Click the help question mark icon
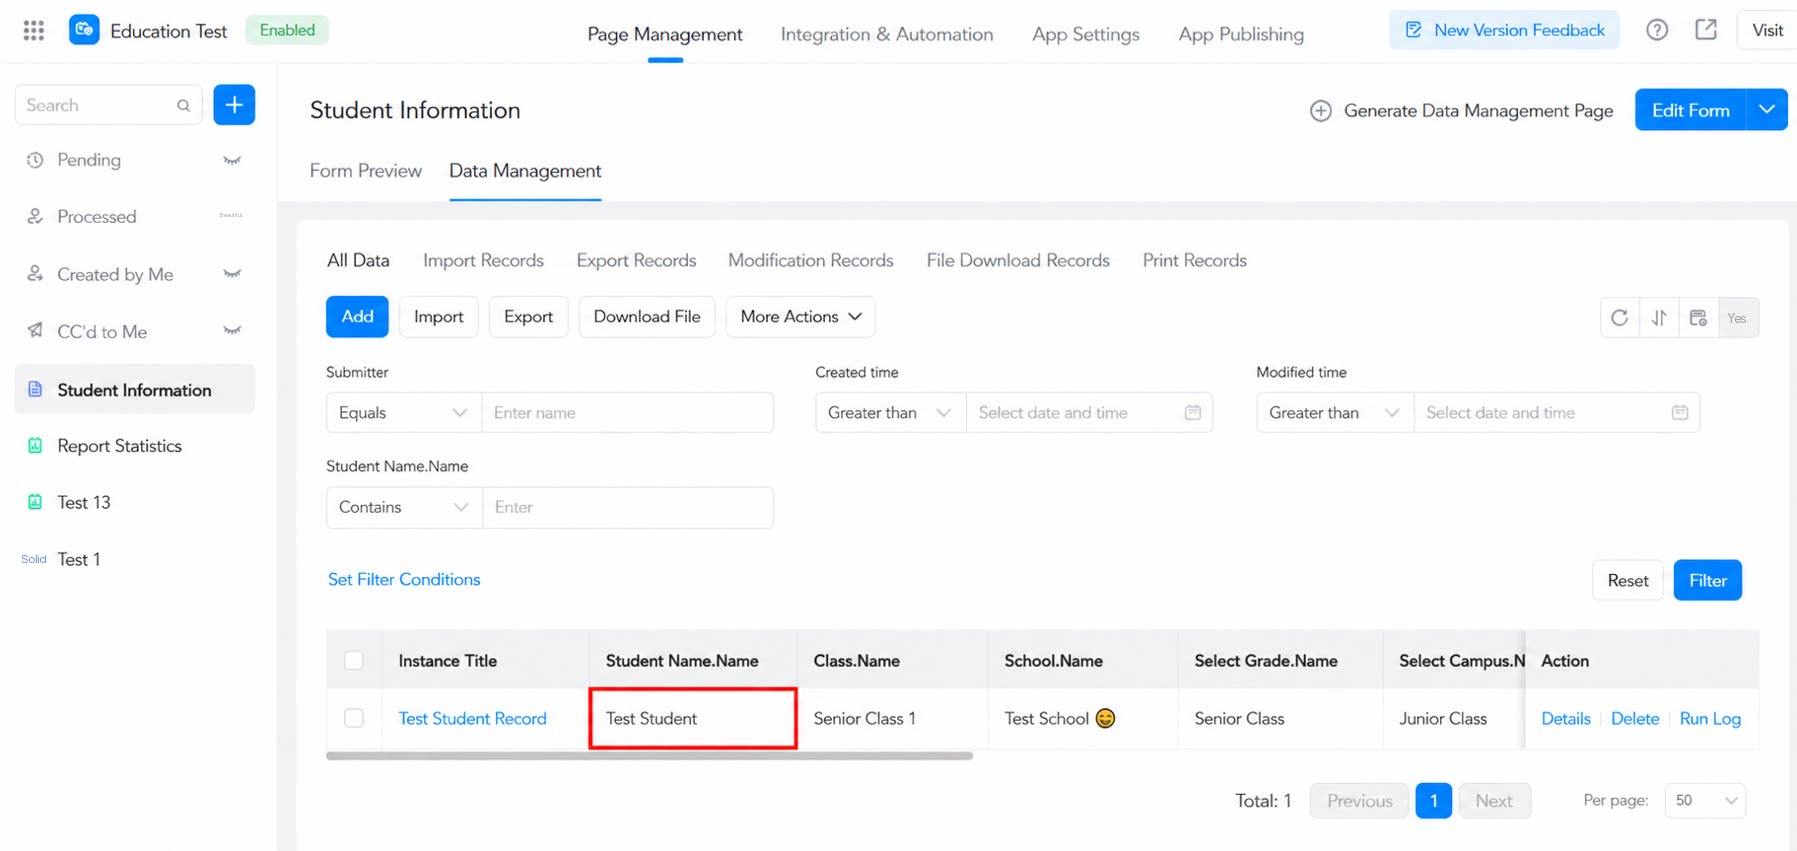 point(1657,30)
